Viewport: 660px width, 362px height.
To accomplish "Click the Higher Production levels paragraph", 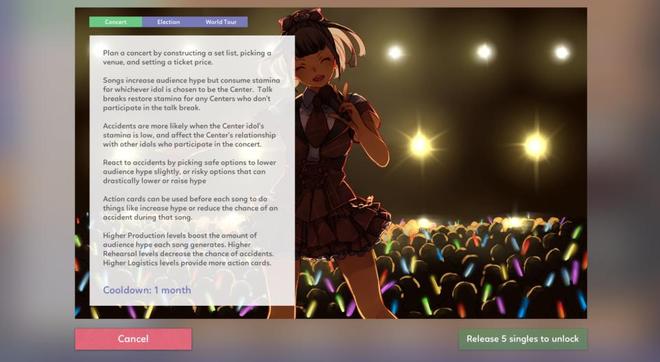I will coord(188,249).
